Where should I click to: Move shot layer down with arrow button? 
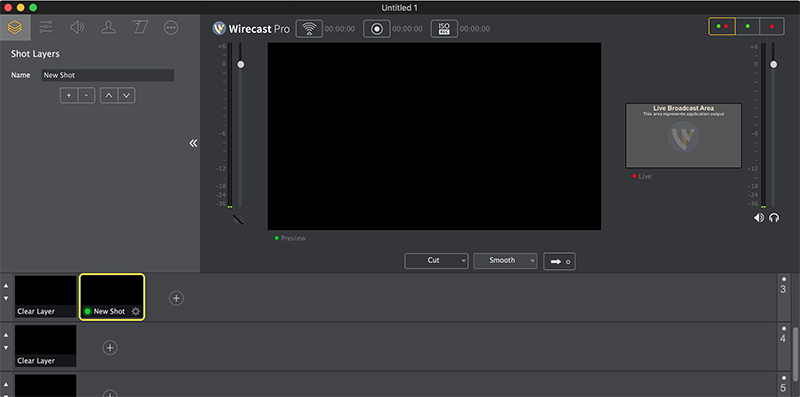click(x=127, y=95)
